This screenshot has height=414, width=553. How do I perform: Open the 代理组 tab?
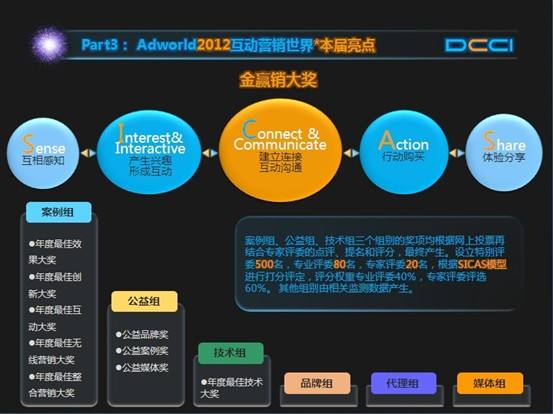pos(403,383)
